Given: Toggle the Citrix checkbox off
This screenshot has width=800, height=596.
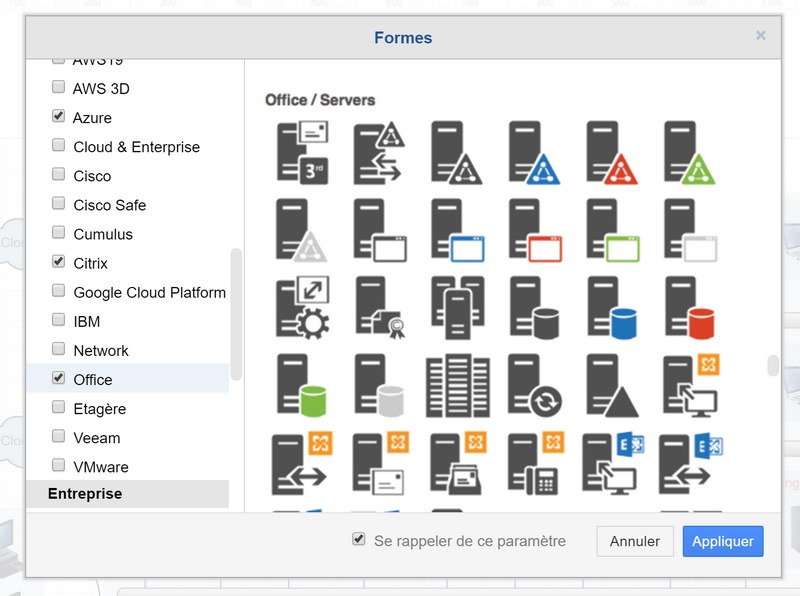Looking at the screenshot, I should coord(58,262).
